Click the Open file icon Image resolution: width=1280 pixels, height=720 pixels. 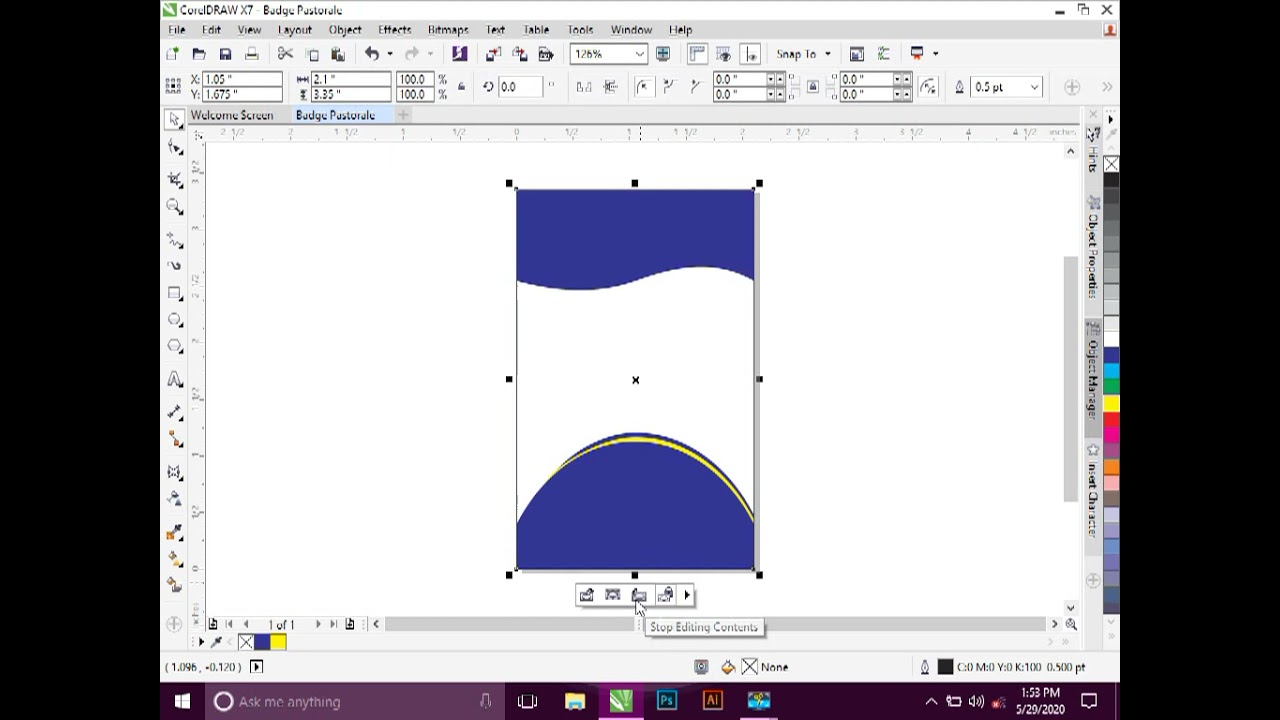199,54
